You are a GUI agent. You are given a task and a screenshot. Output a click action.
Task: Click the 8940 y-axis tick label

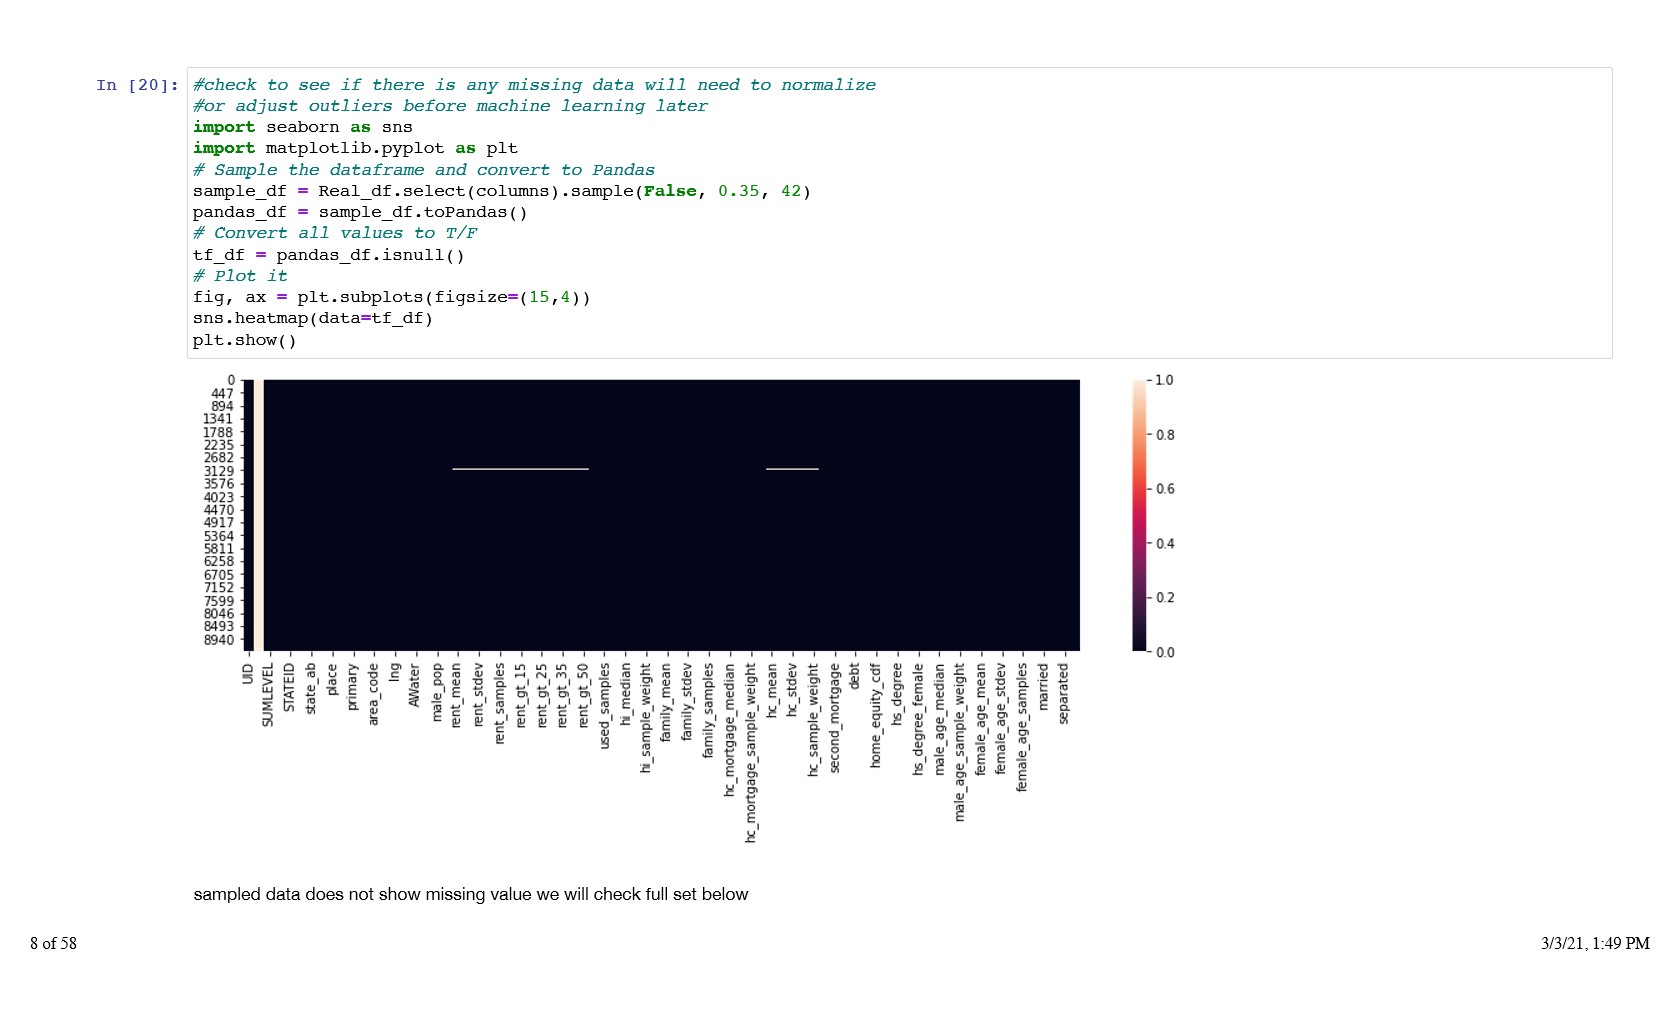pos(218,641)
